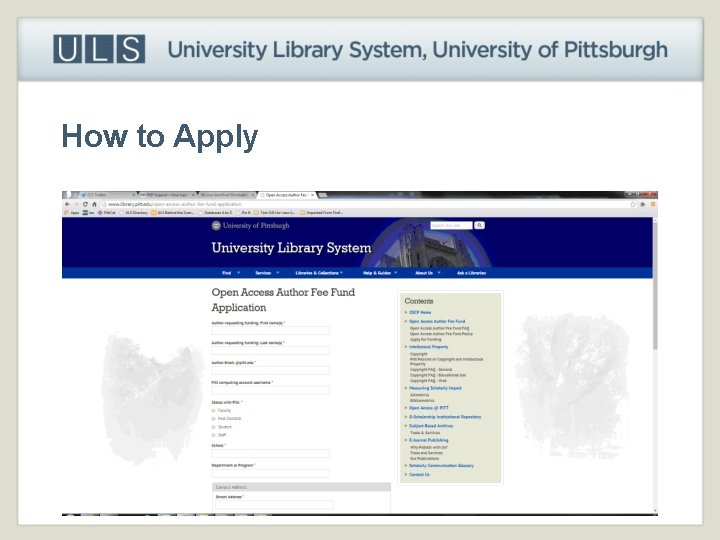Select the Post Doctoral radio button
Image resolution: width=720 pixels, height=540 pixels.
[214, 419]
